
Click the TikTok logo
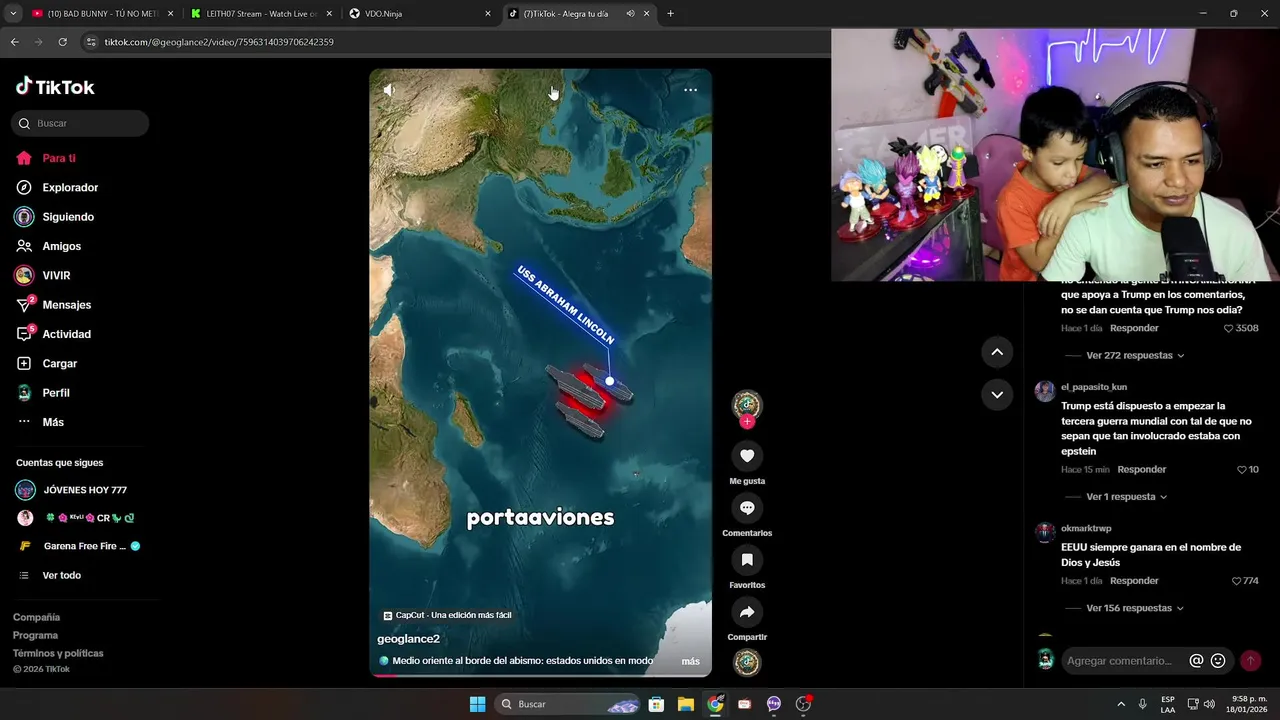(x=55, y=87)
